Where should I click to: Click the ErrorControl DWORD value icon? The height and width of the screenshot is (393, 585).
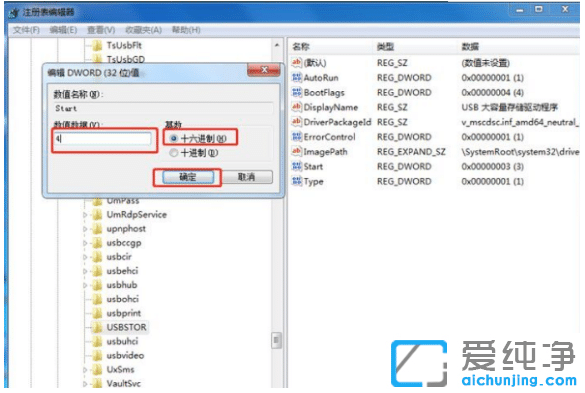point(297,137)
